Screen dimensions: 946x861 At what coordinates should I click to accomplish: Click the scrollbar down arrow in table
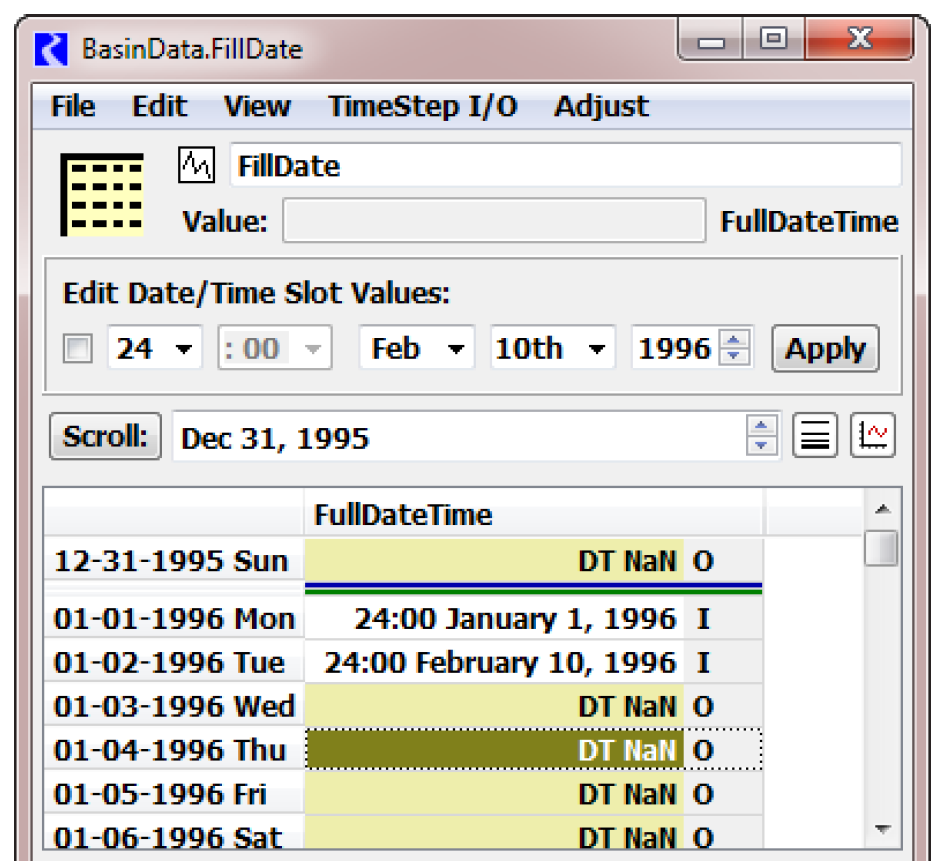click(882, 829)
